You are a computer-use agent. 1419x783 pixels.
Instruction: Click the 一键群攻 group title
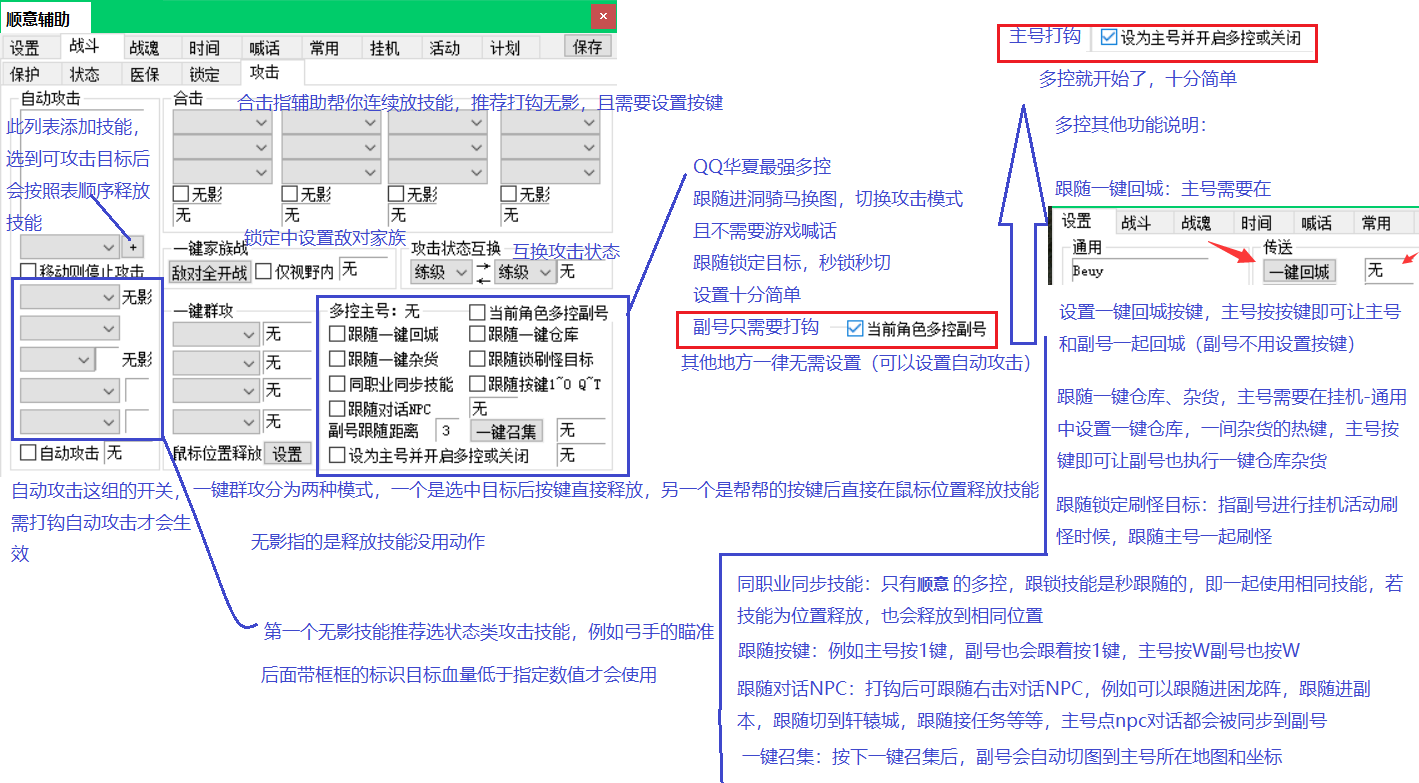[x=203, y=311]
